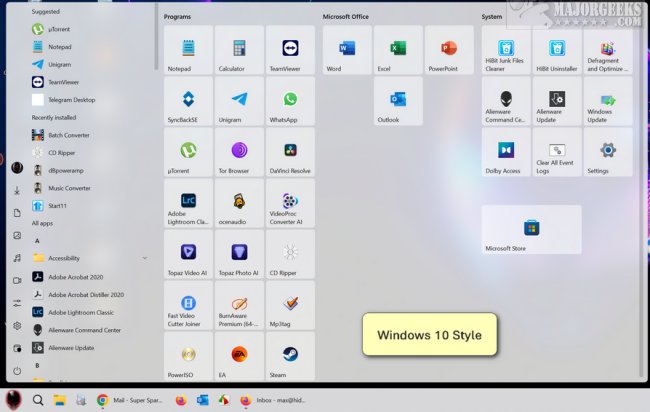Viewport: 650px width, 412px height.
Task: Select the Microsoft Office group header
Action: [346, 17]
